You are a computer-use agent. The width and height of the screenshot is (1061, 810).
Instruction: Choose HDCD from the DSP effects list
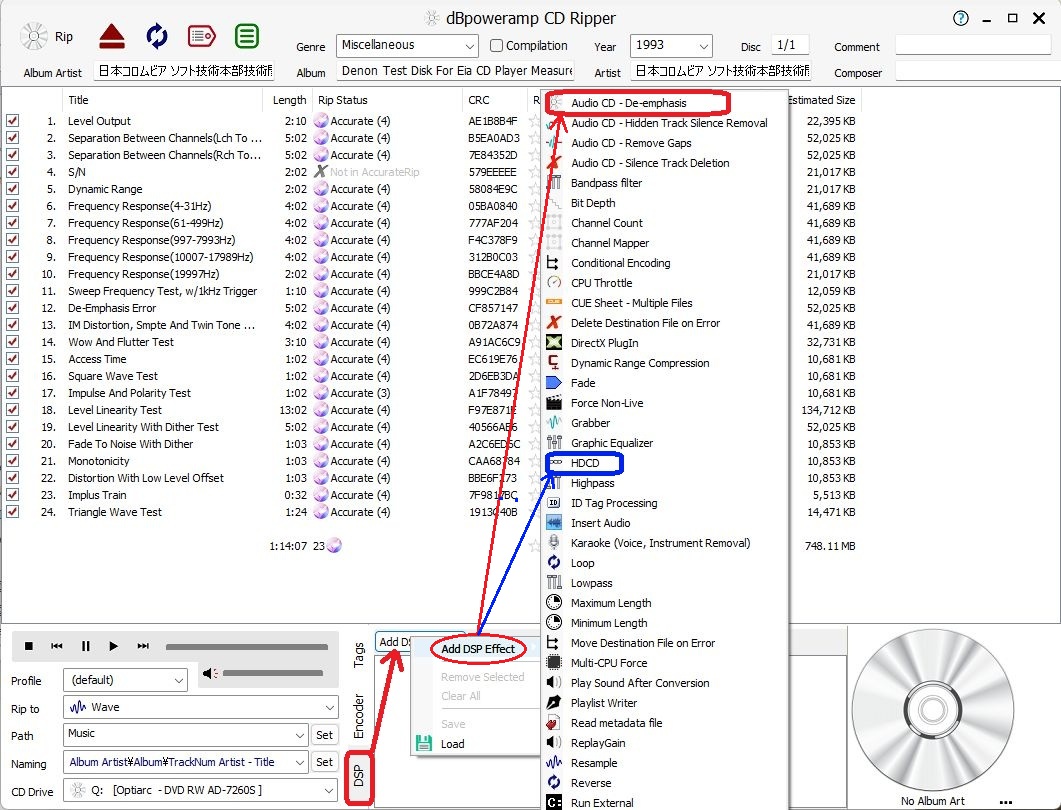click(x=585, y=463)
